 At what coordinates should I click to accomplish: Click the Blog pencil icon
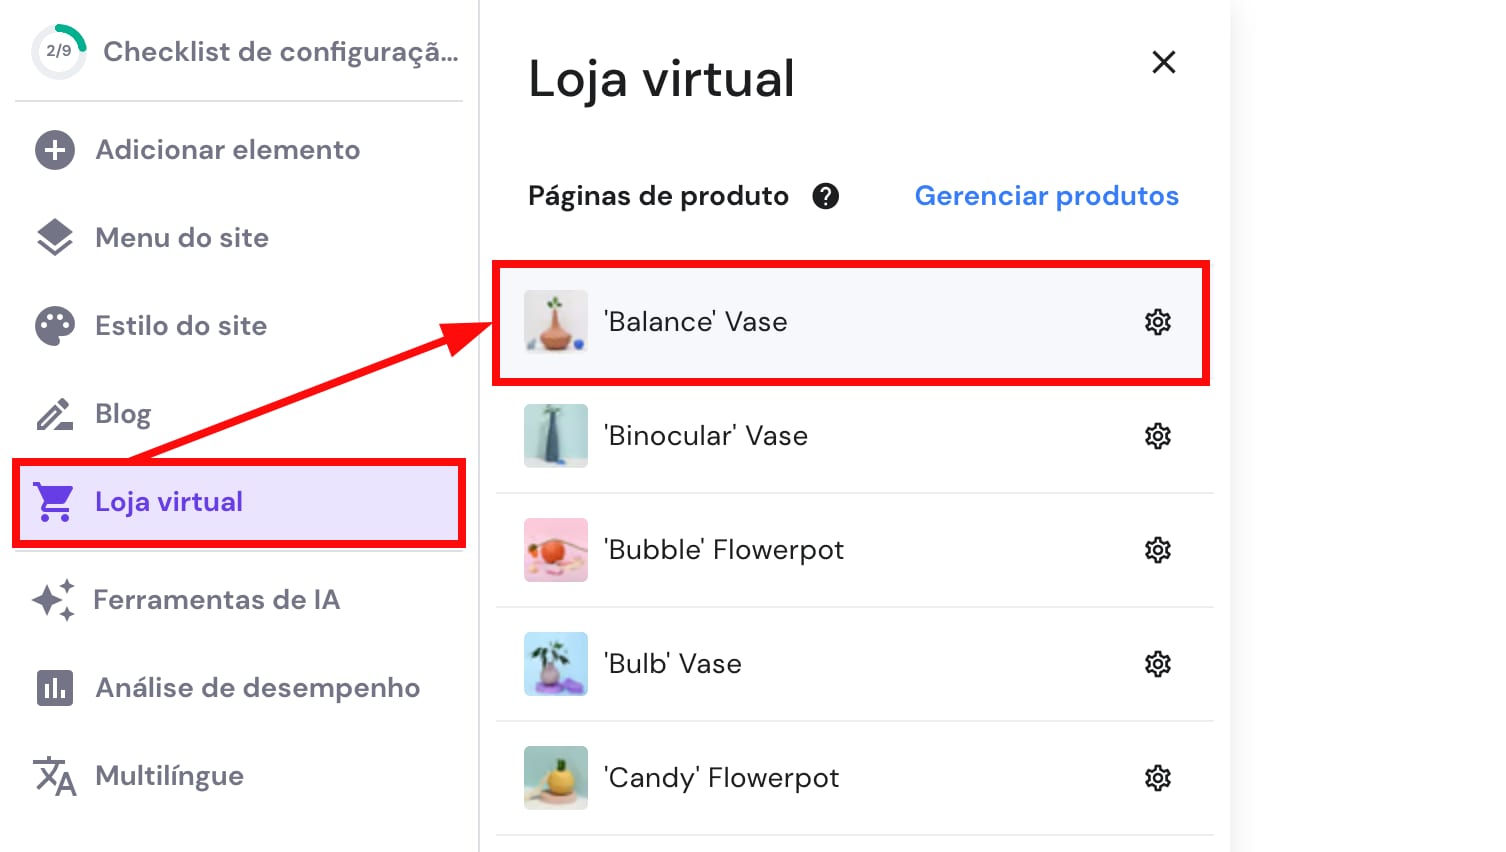[x=53, y=413]
